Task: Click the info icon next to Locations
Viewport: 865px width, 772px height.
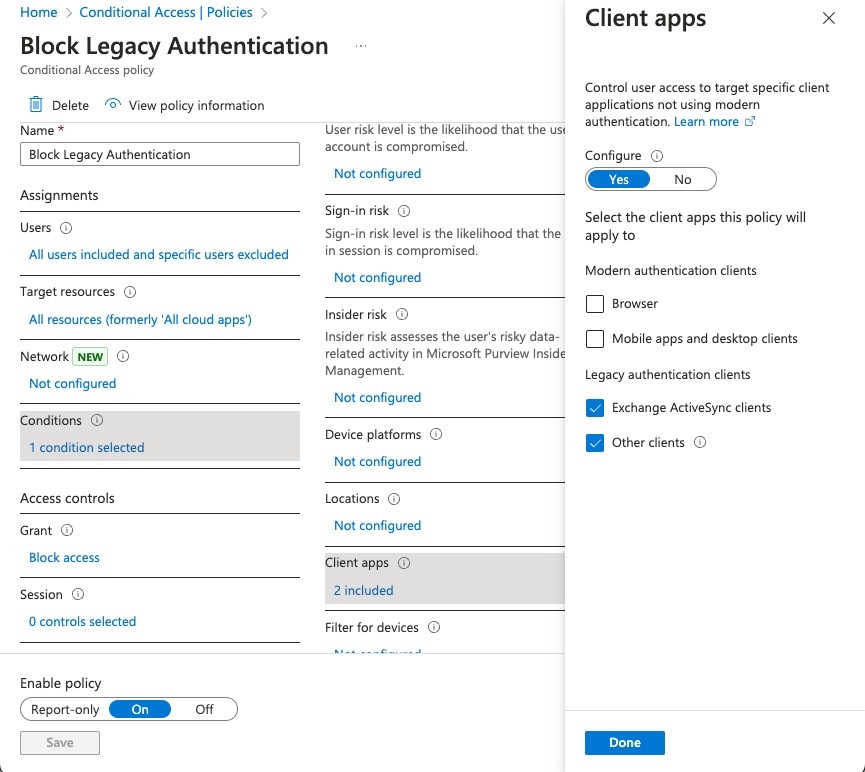Action: coord(394,499)
